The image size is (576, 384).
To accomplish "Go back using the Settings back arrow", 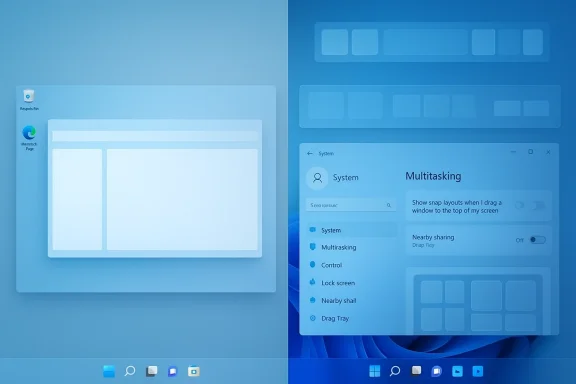I will [310, 154].
